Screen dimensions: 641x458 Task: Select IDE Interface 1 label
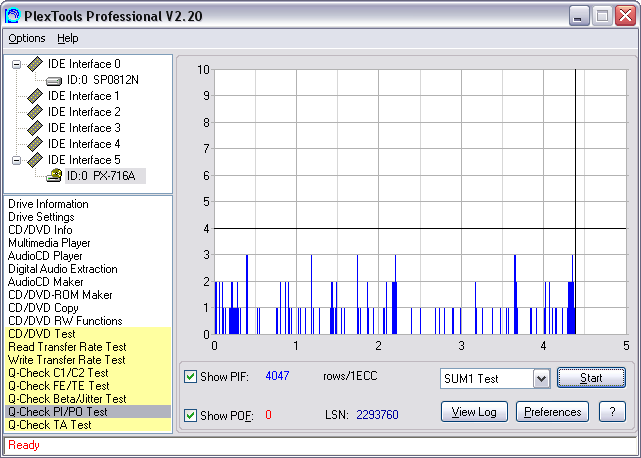(84, 96)
